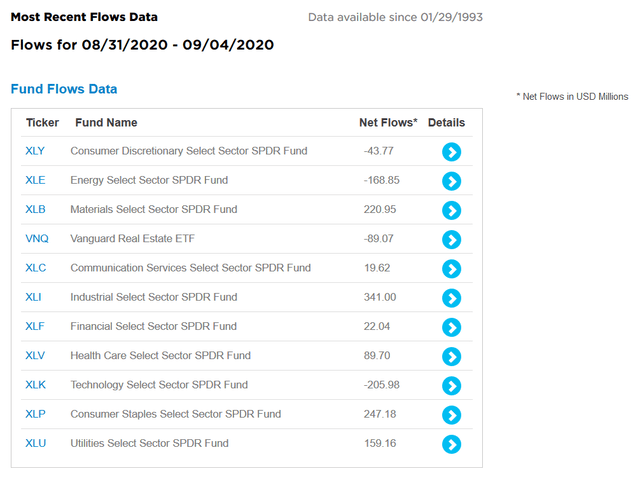Select Communication Services Select Sector SPDR Fund
The width and height of the screenshot is (640, 478).
pyautogui.click(x=191, y=268)
